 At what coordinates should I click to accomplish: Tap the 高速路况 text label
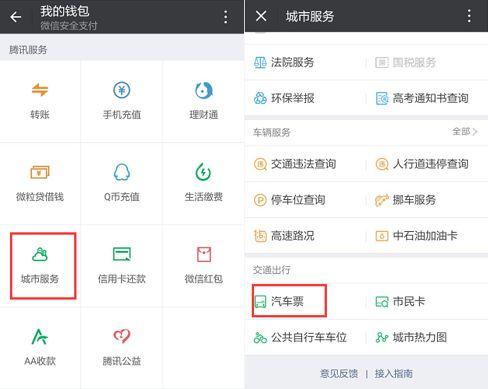pos(293,236)
